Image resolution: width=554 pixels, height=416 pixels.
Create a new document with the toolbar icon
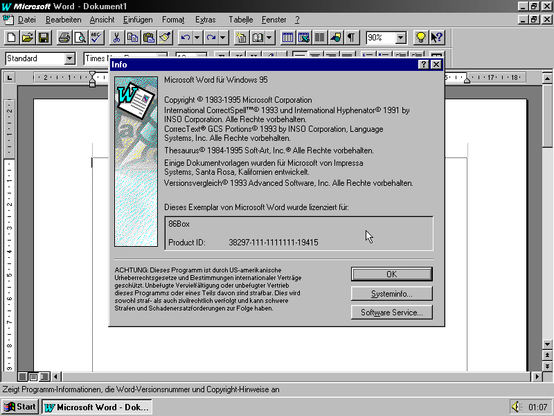[x=11, y=37]
